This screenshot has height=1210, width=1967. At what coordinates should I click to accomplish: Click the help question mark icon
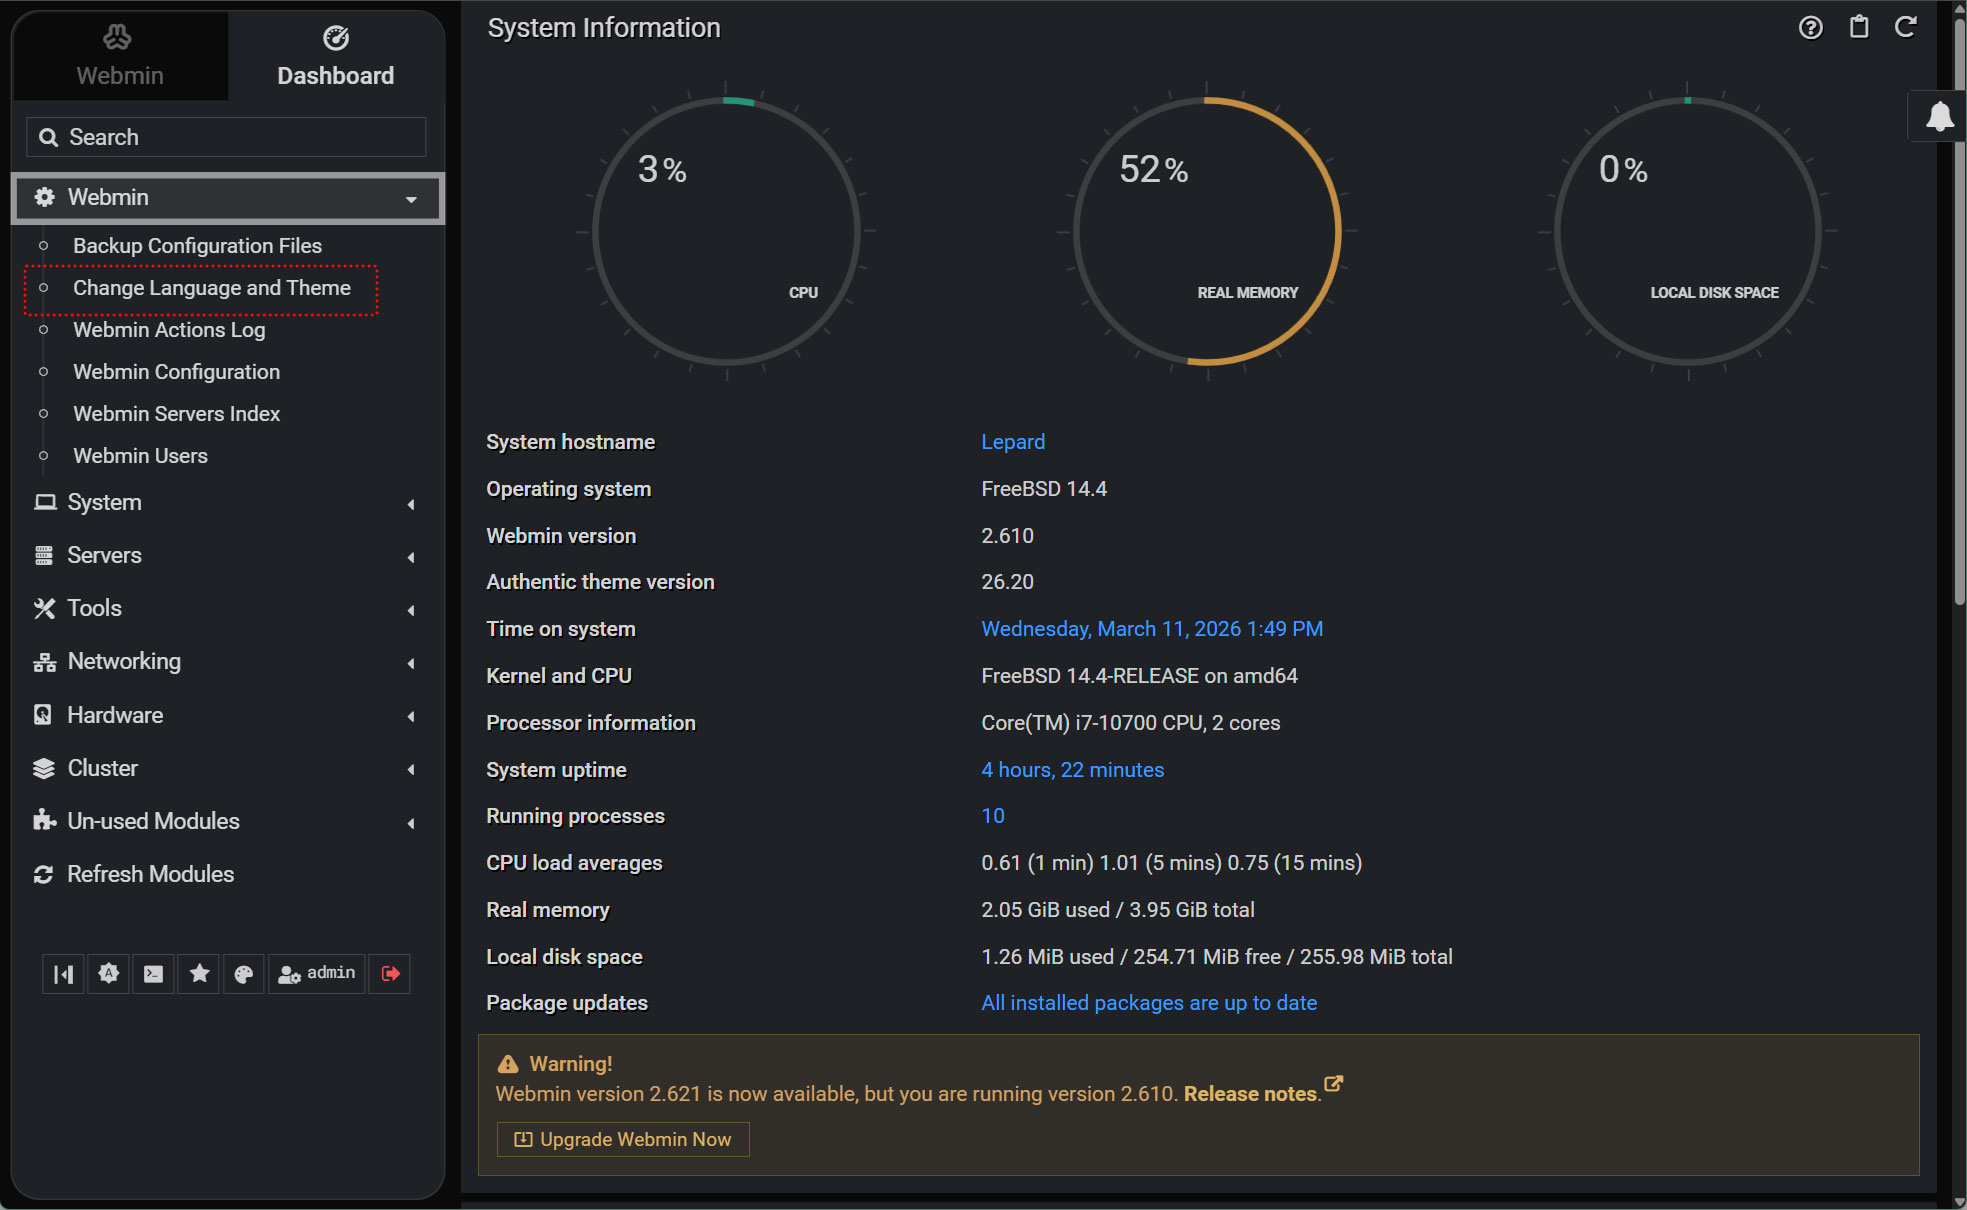(1810, 28)
